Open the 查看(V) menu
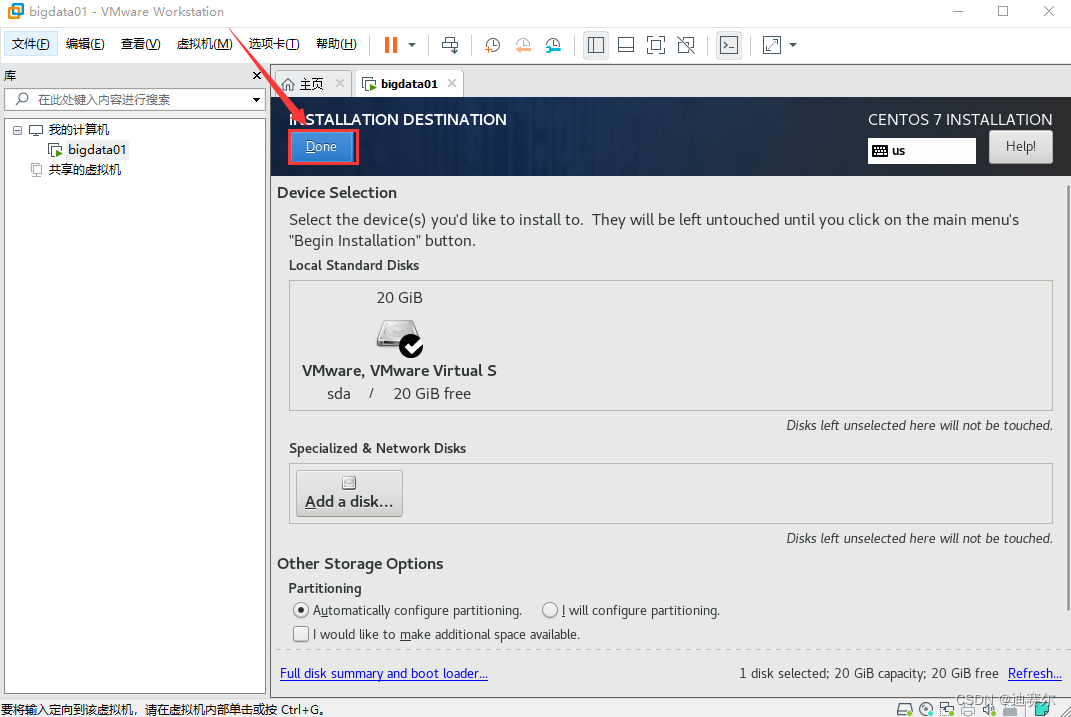The image size is (1071, 717). pyautogui.click(x=141, y=44)
